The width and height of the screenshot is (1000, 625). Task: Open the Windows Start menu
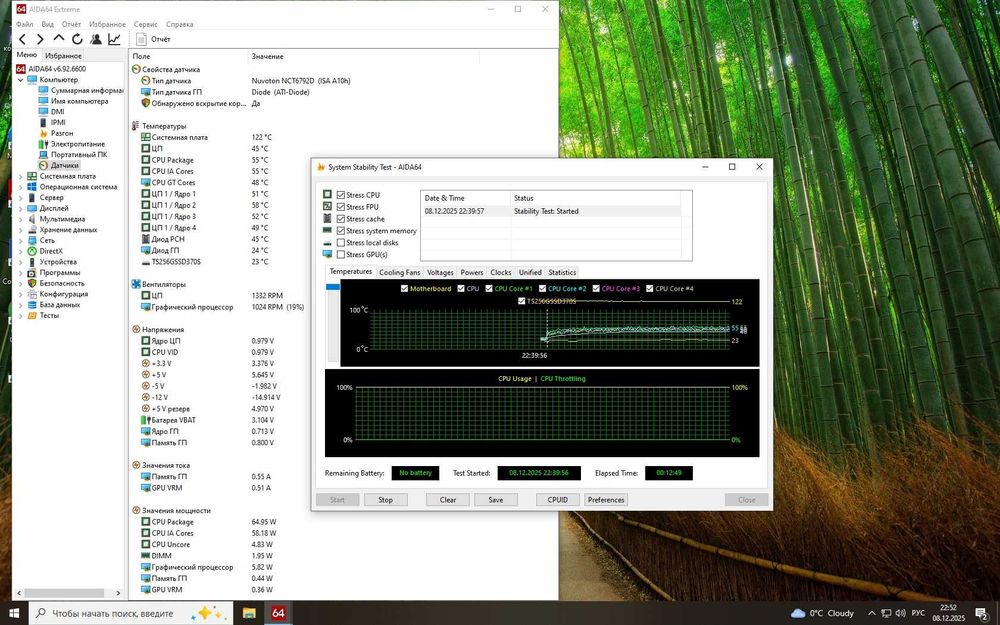13,613
